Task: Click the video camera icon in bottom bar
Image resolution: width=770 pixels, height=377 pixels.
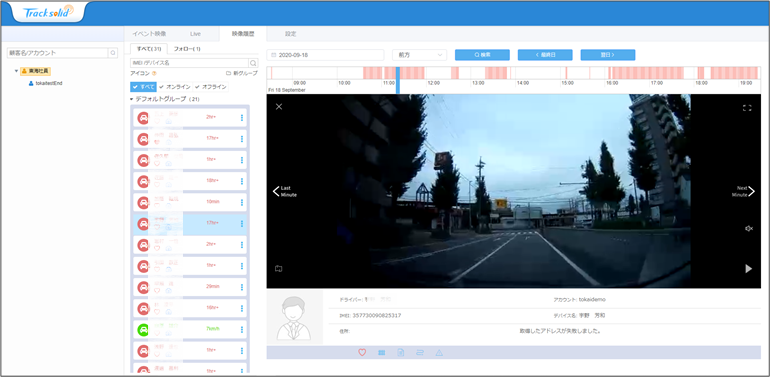Action: (382, 352)
